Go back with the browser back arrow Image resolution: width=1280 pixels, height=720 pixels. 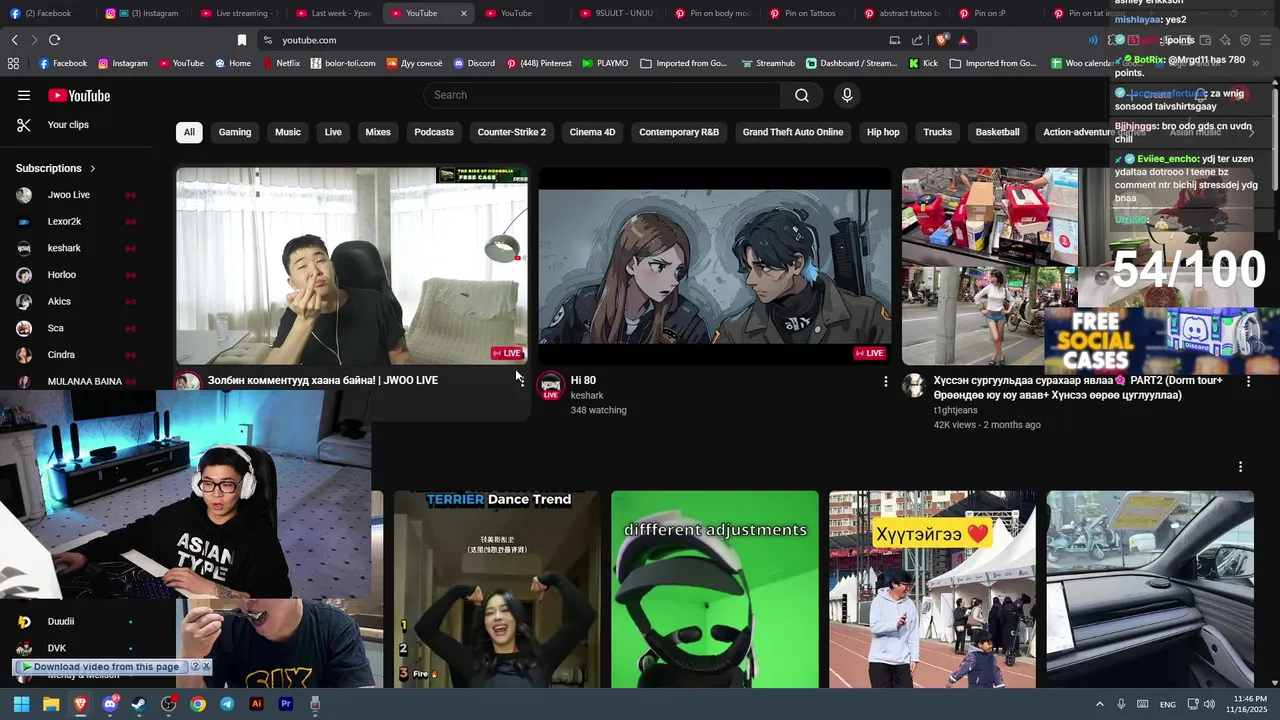pos(14,40)
